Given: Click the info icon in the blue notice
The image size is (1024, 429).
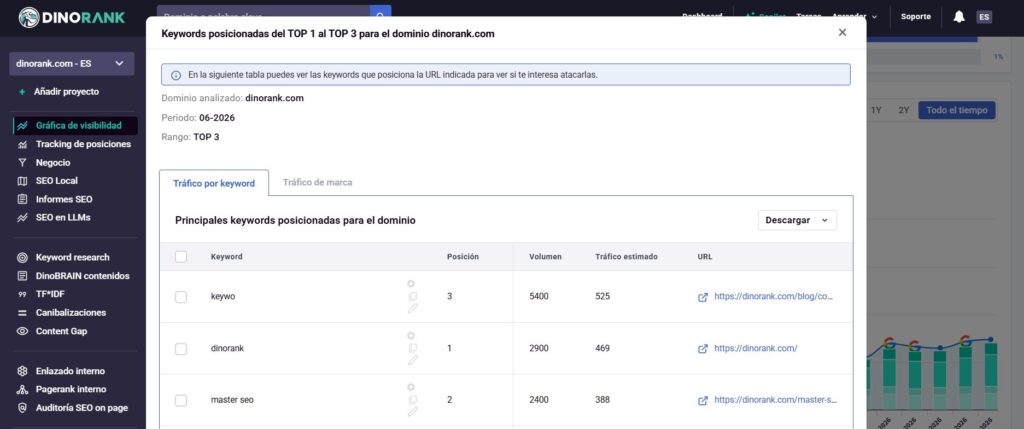Looking at the screenshot, I should click(176, 75).
